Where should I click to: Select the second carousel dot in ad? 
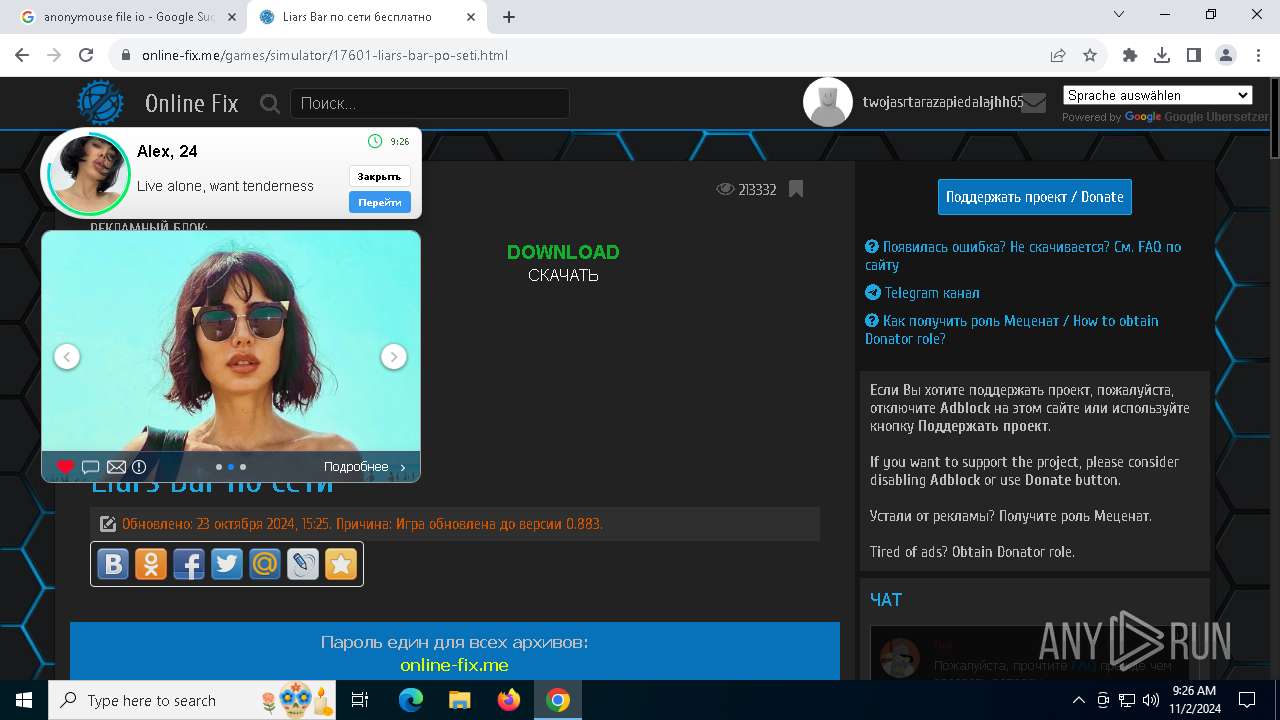point(231,467)
